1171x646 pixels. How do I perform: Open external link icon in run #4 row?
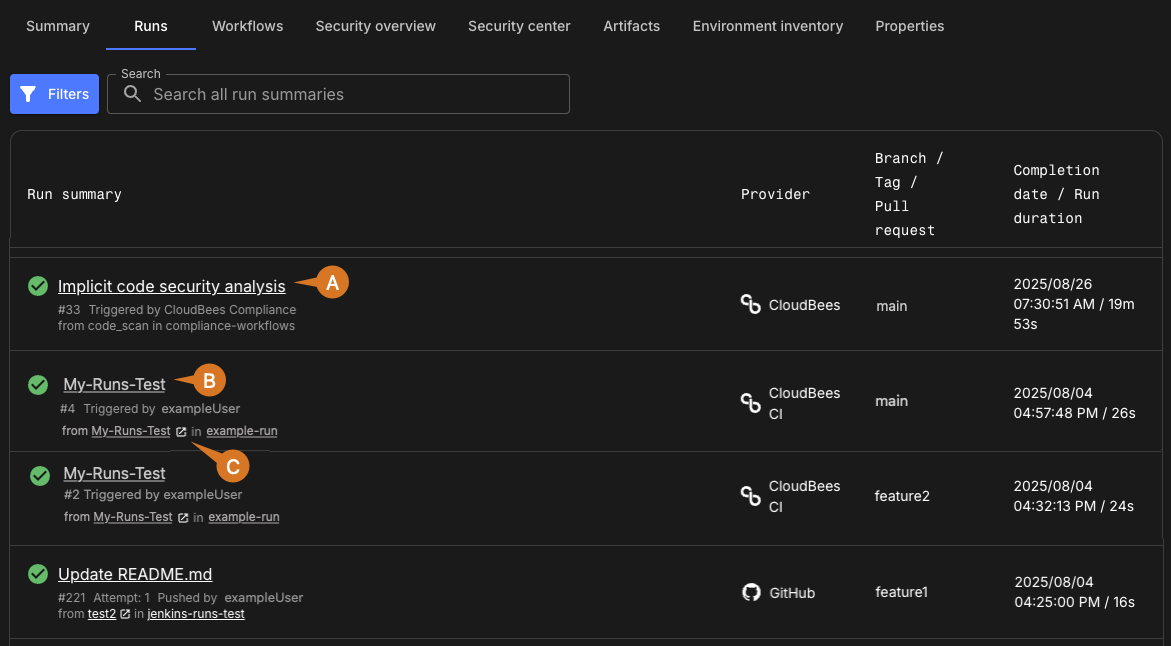pos(181,432)
